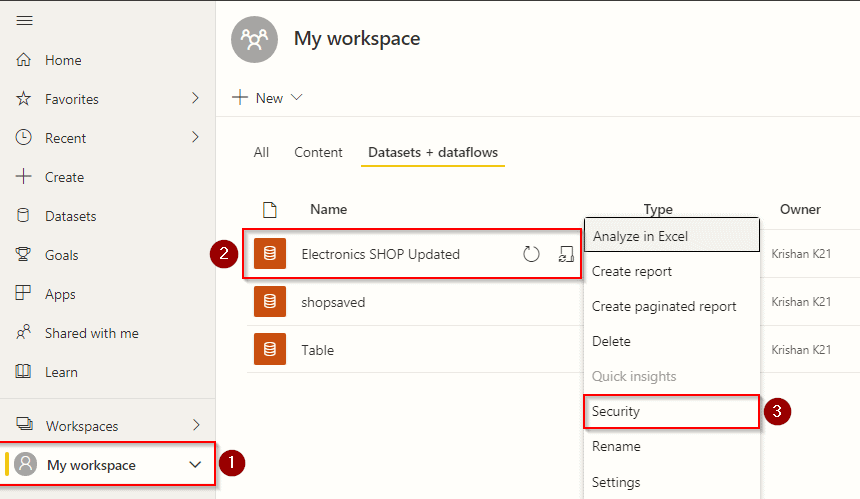Select the Datasets + dataflows tab
The image size is (860, 499).
tap(433, 152)
